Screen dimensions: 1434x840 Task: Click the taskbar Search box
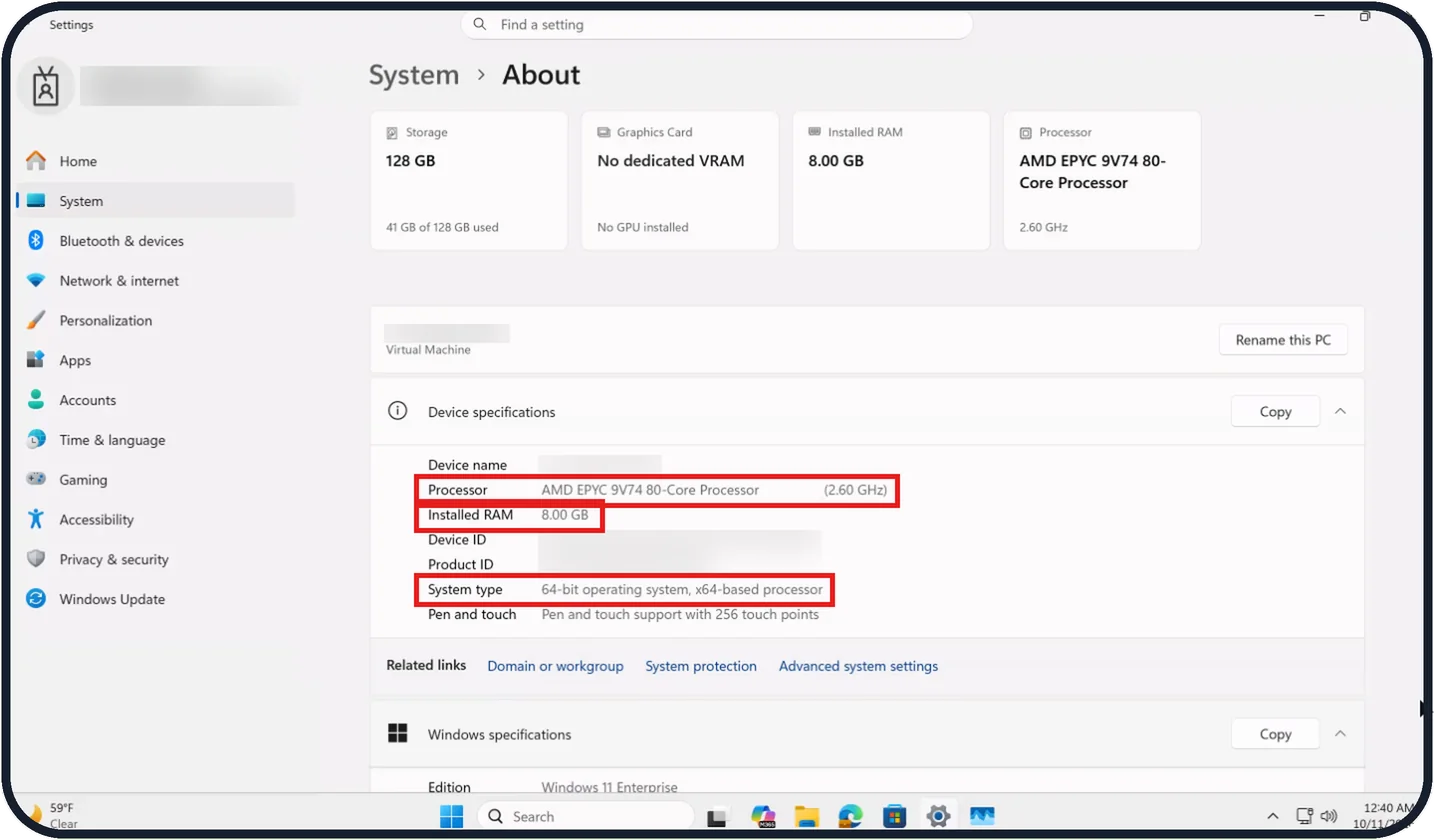pyautogui.click(x=585, y=816)
